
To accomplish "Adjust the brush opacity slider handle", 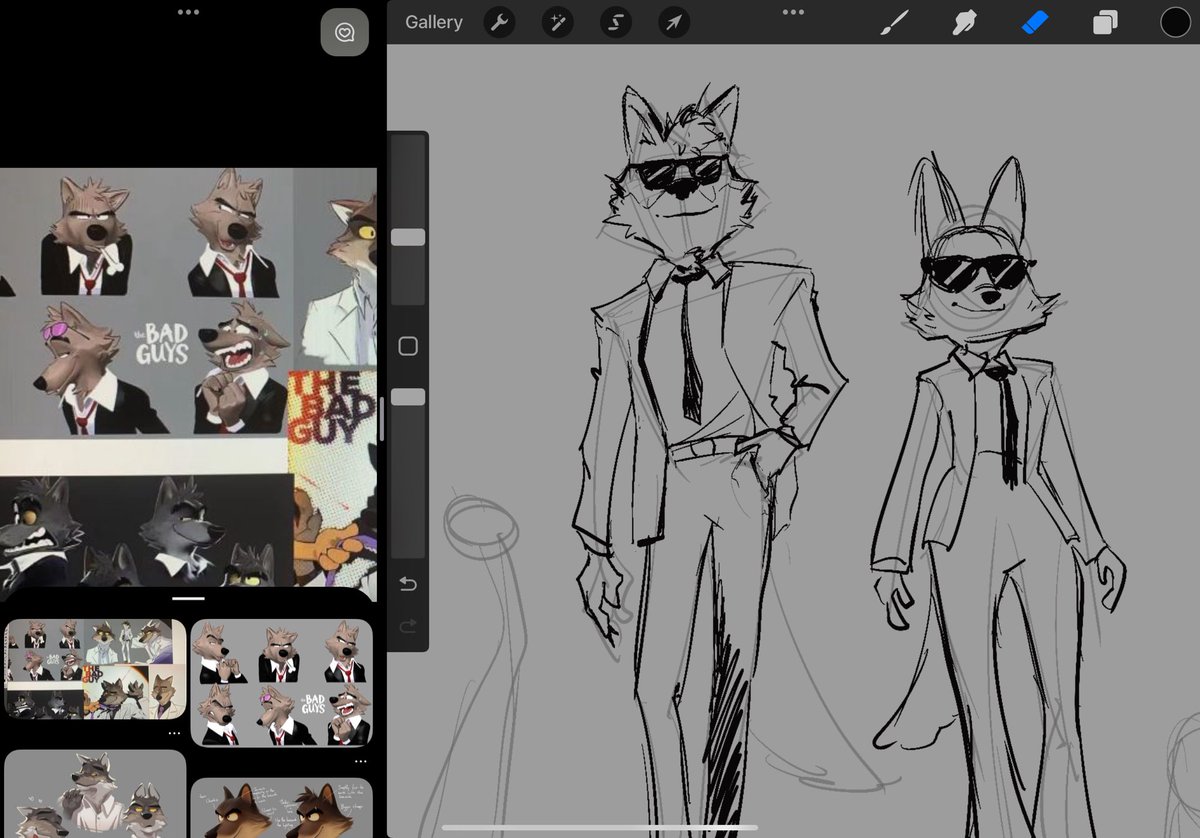I will click(x=408, y=397).
